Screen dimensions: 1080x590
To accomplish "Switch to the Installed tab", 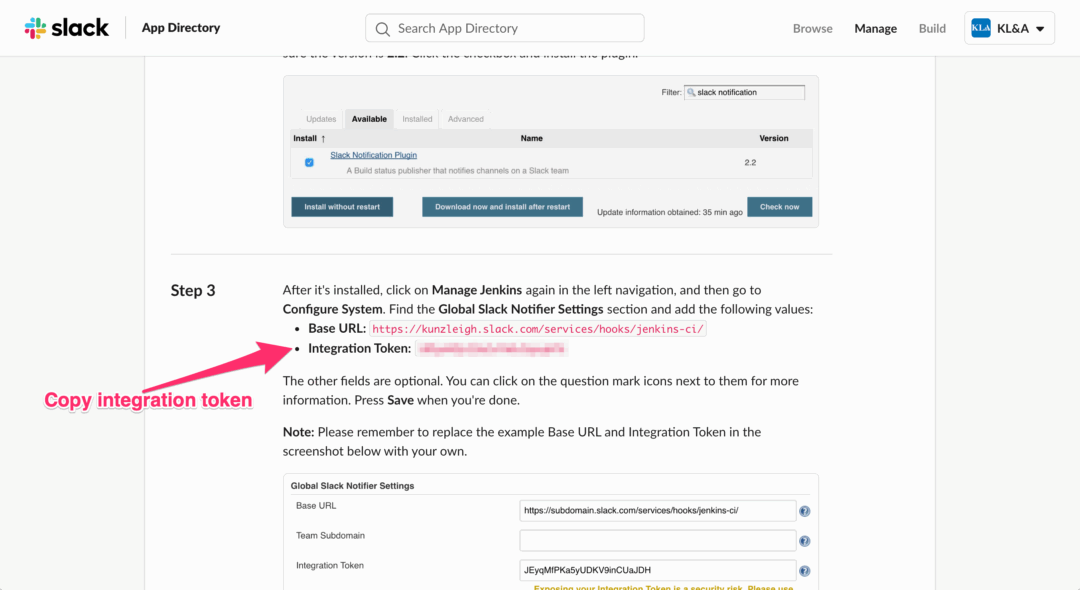I will [417, 118].
